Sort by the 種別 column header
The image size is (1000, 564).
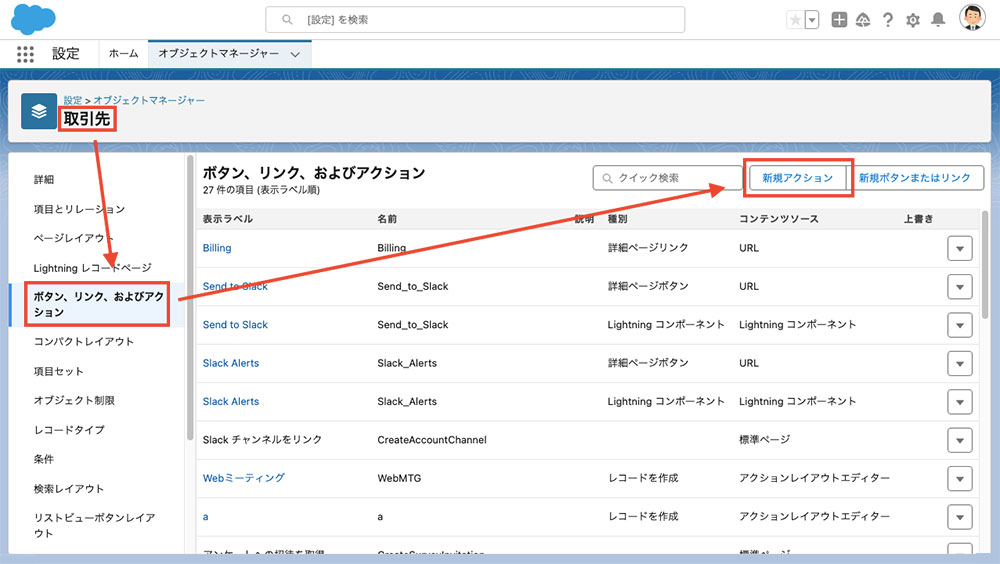pos(617,219)
